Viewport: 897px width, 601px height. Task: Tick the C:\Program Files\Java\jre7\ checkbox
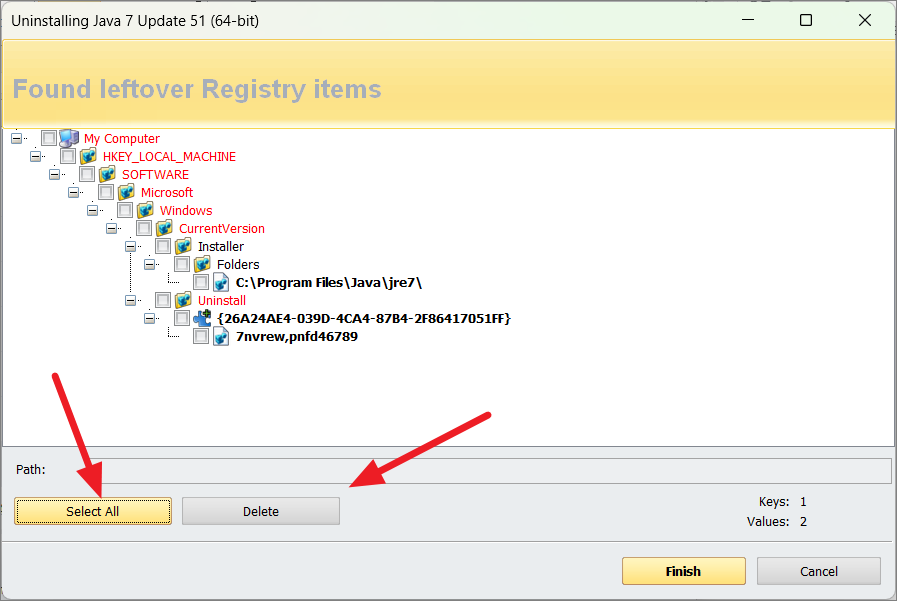point(201,282)
